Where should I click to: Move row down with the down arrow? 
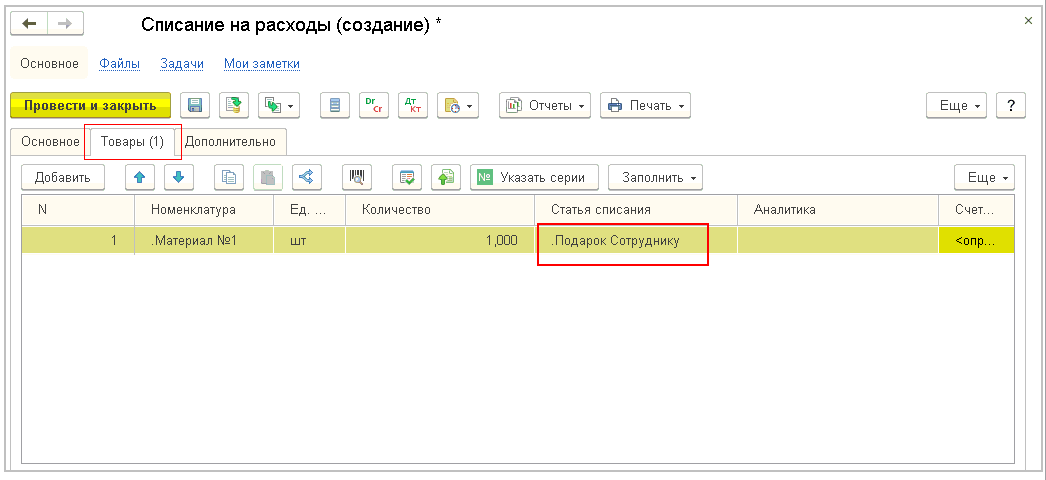[x=178, y=177]
